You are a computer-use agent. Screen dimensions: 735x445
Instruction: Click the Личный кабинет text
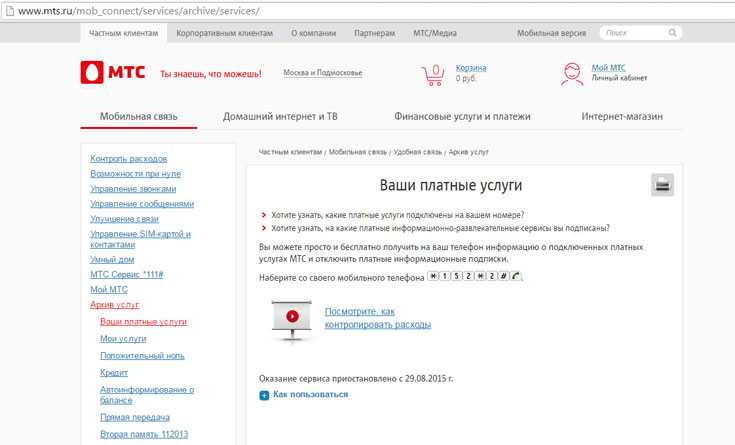pos(619,78)
